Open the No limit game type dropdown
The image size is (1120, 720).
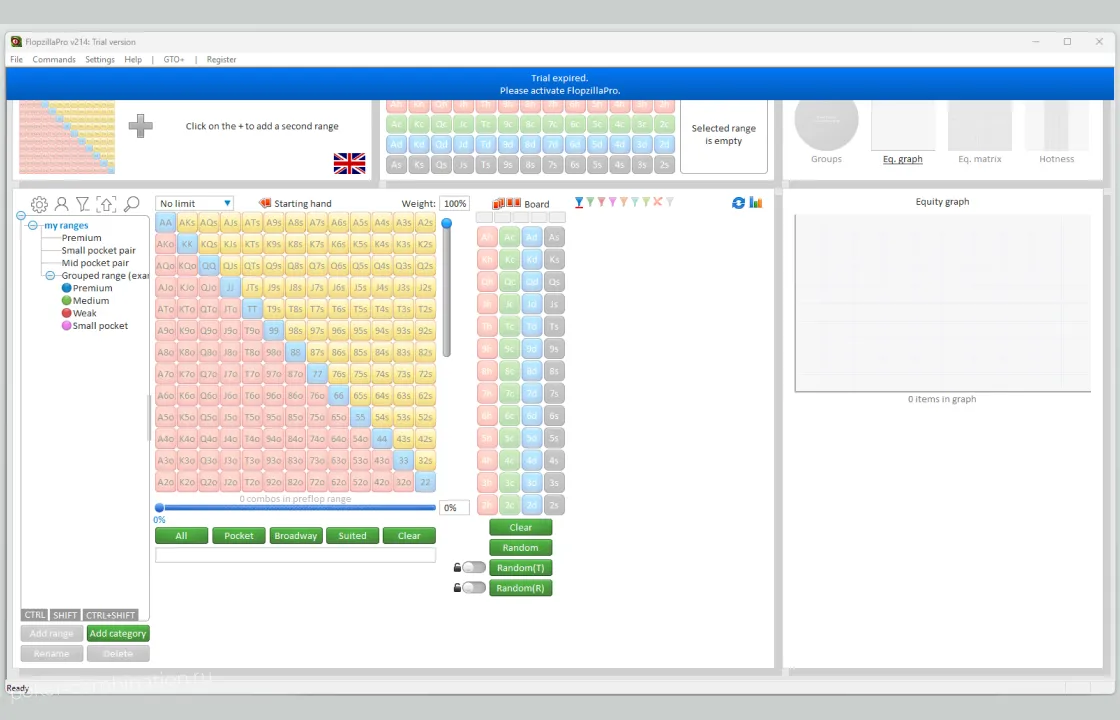coord(194,203)
